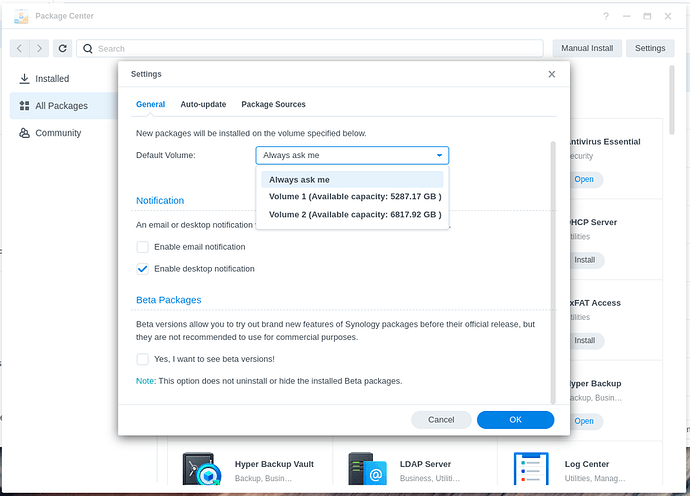Open the help question mark icon

click(606, 16)
